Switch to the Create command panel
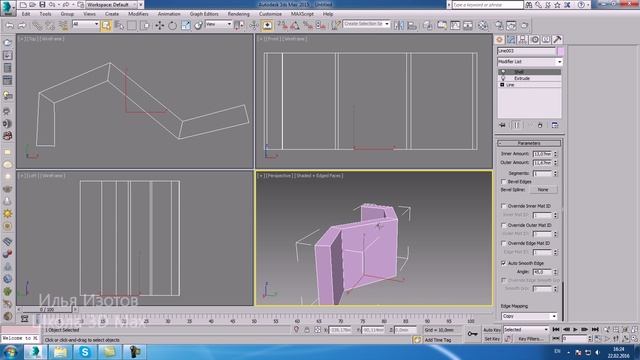Viewport: 640px width, 360px height. pyautogui.click(x=499, y=40)
